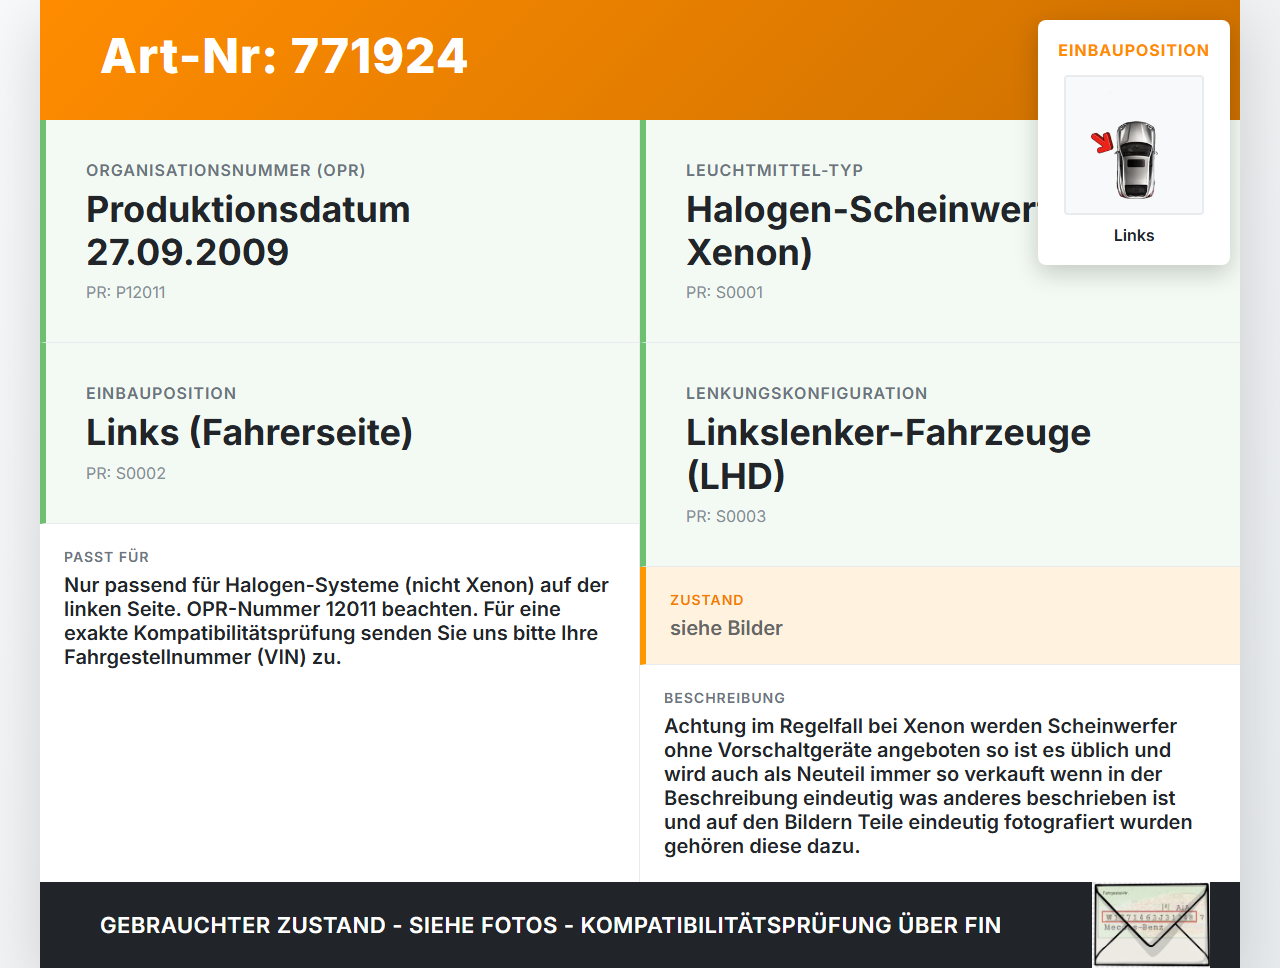Click the footer banner text 'GEBRAUCHTER ZUSTAND'
The width and height of the screenshot is (1280, 968).
pyautogui.click(x=243, y=925)
